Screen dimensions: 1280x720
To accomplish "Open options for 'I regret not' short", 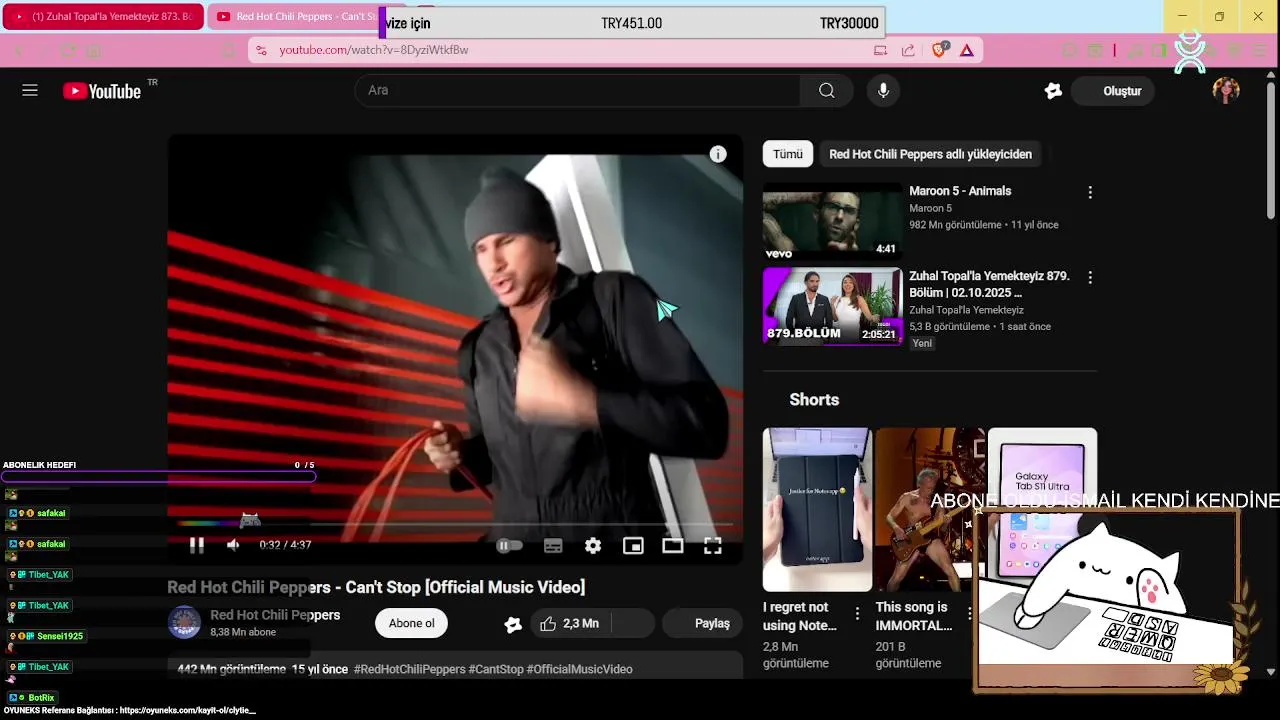I will (x=857, y=613).
